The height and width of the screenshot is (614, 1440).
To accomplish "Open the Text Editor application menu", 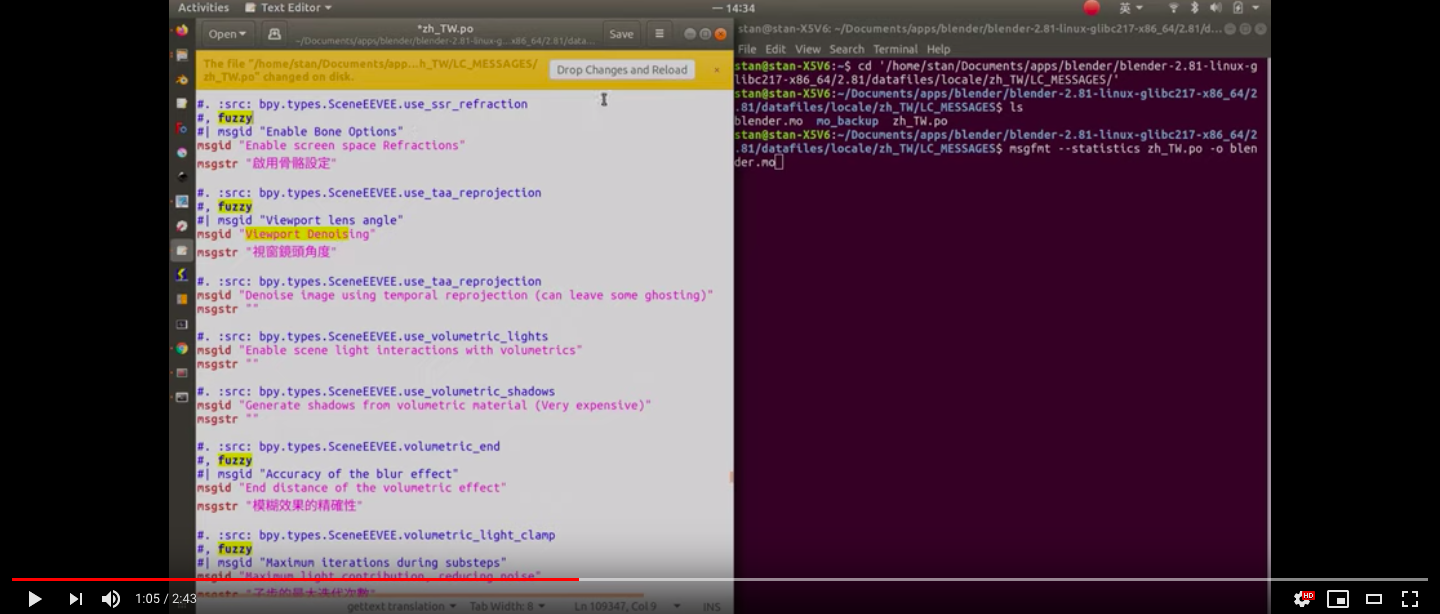I will [288, 8].
